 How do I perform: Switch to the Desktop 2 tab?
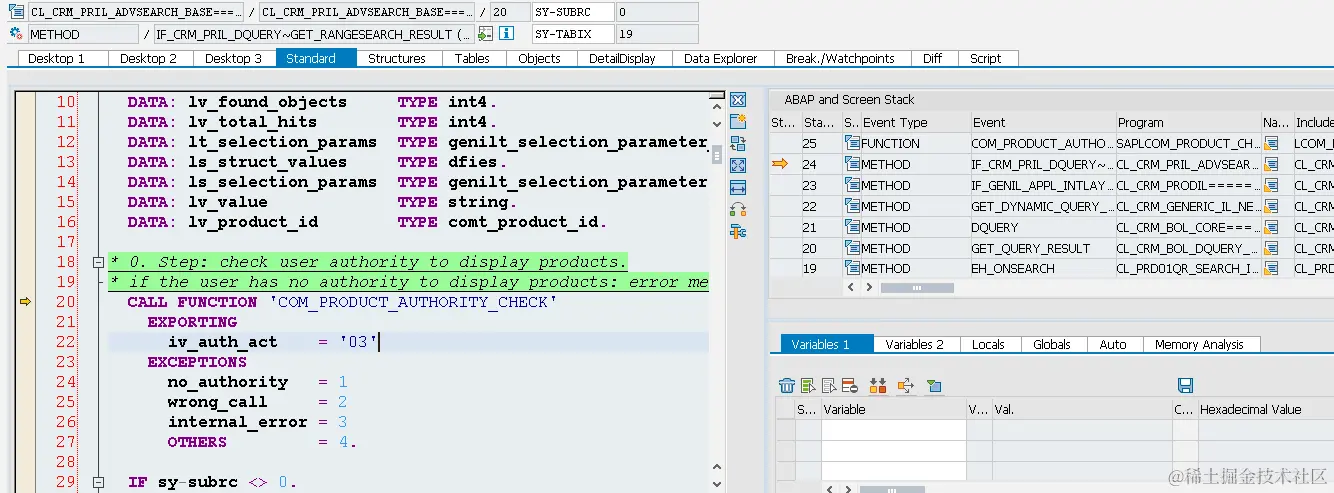tap(148, 58)
